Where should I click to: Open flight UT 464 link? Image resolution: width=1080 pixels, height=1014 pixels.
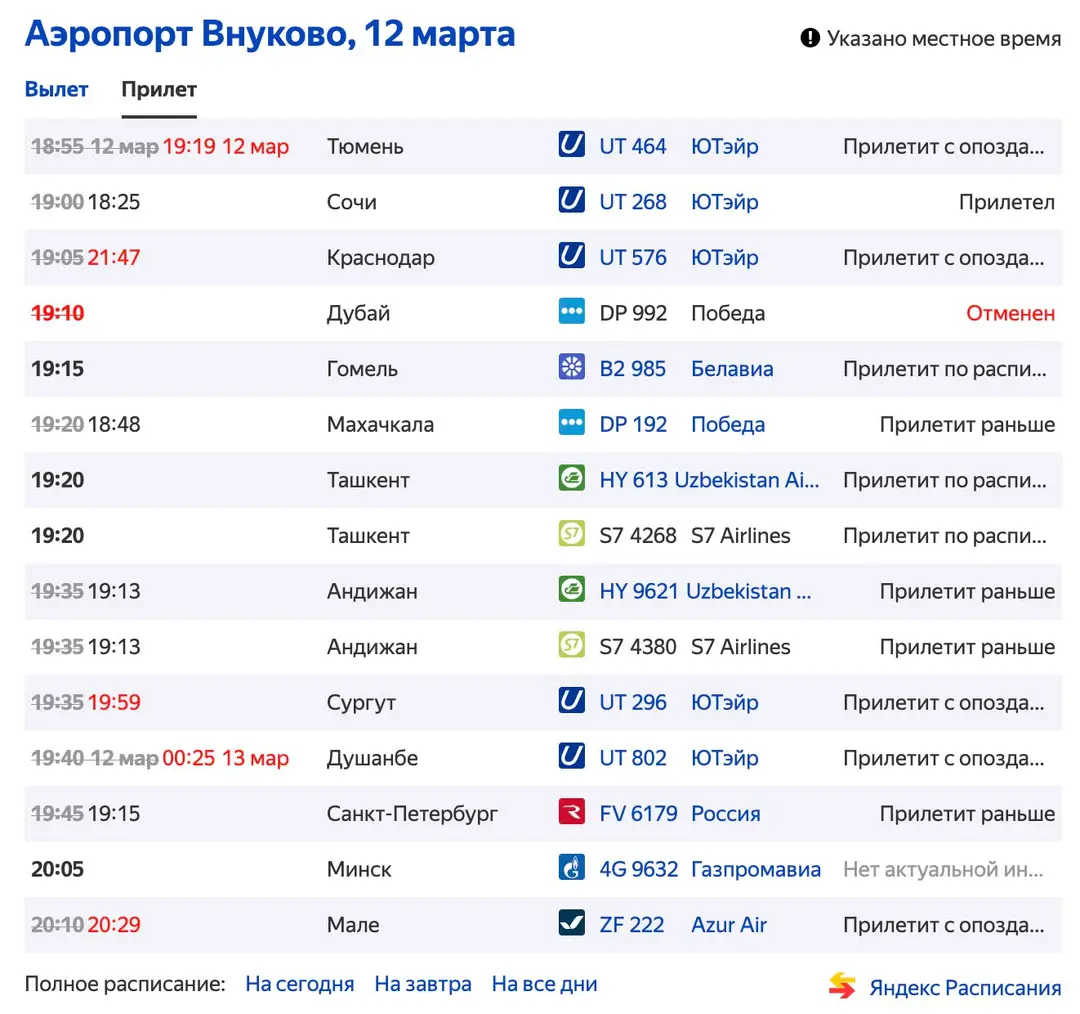click(632, 146)
